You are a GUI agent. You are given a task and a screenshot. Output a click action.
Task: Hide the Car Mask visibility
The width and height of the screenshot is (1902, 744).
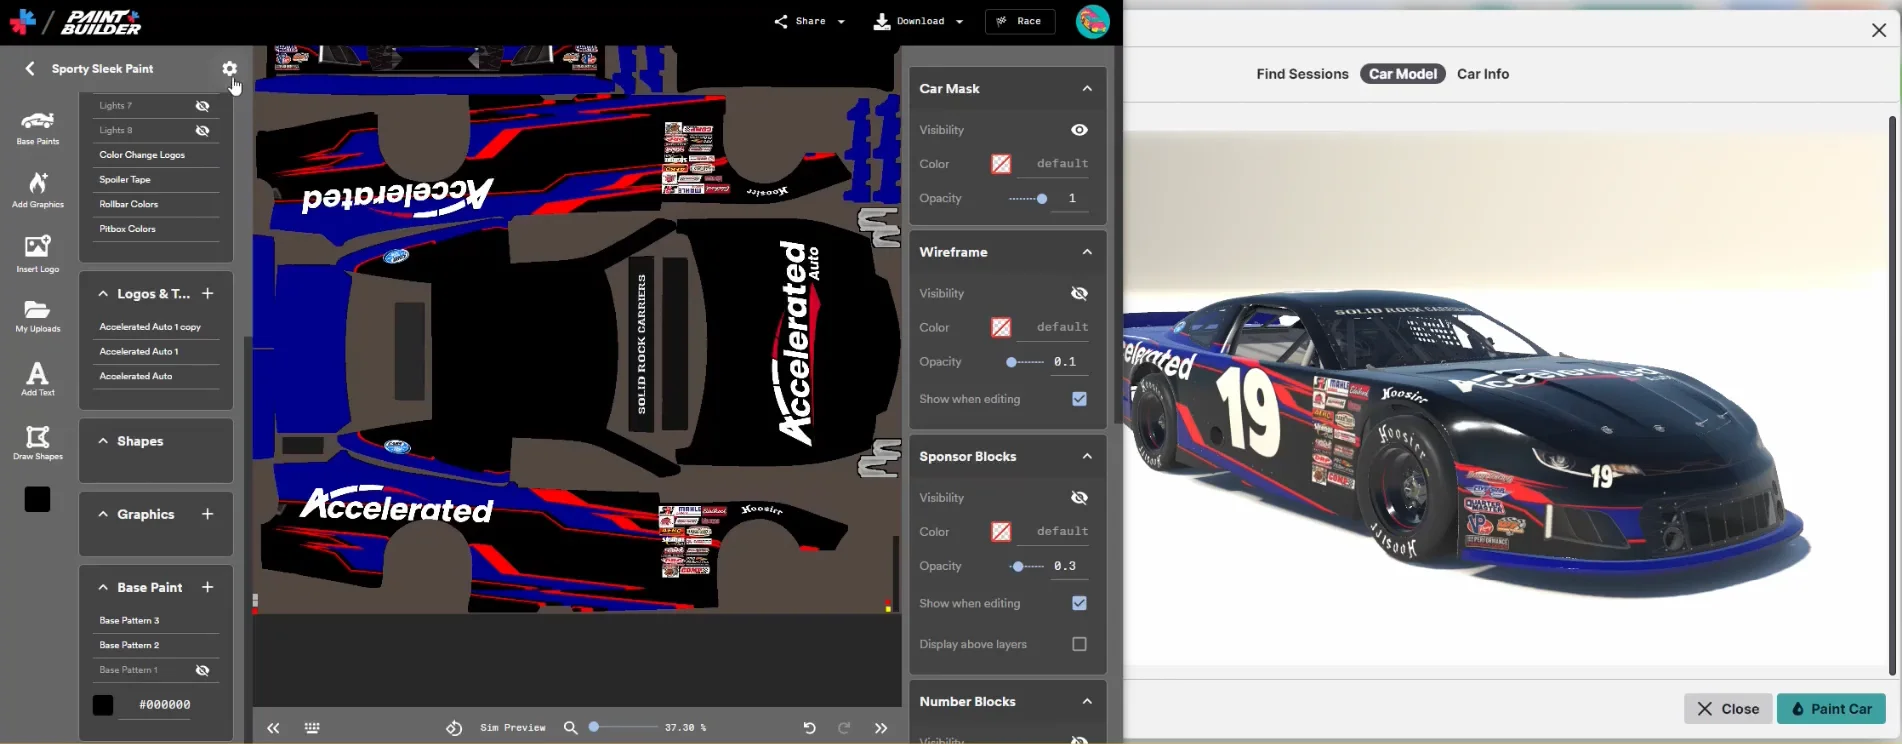1079,130
